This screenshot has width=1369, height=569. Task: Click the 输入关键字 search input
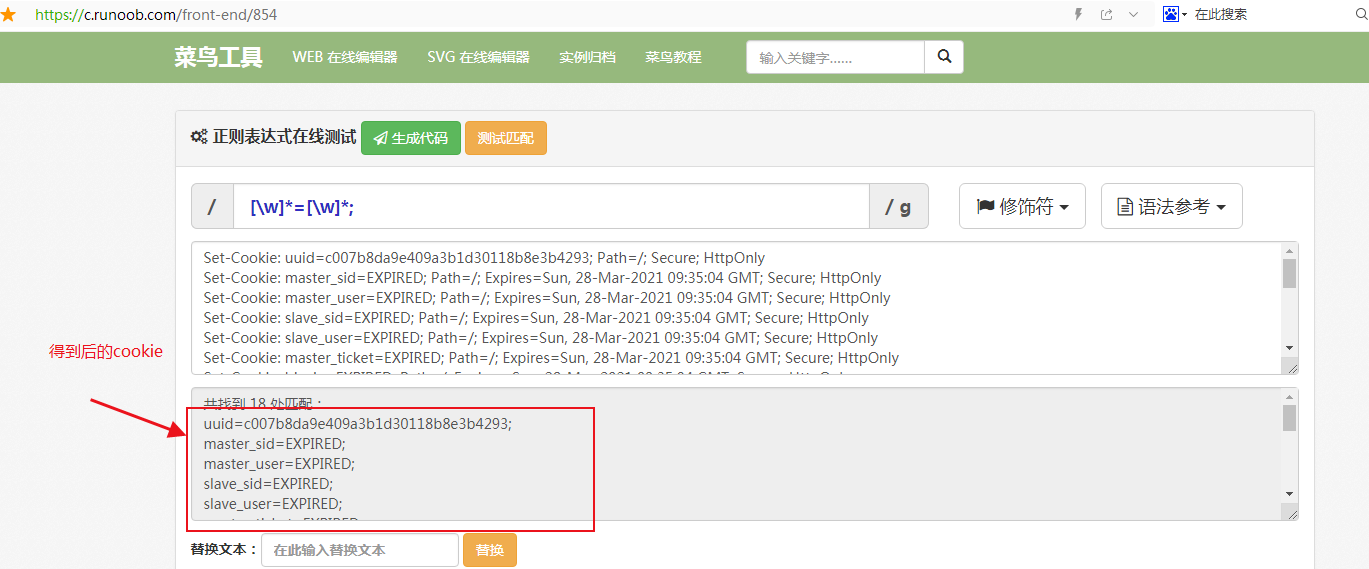835,58
